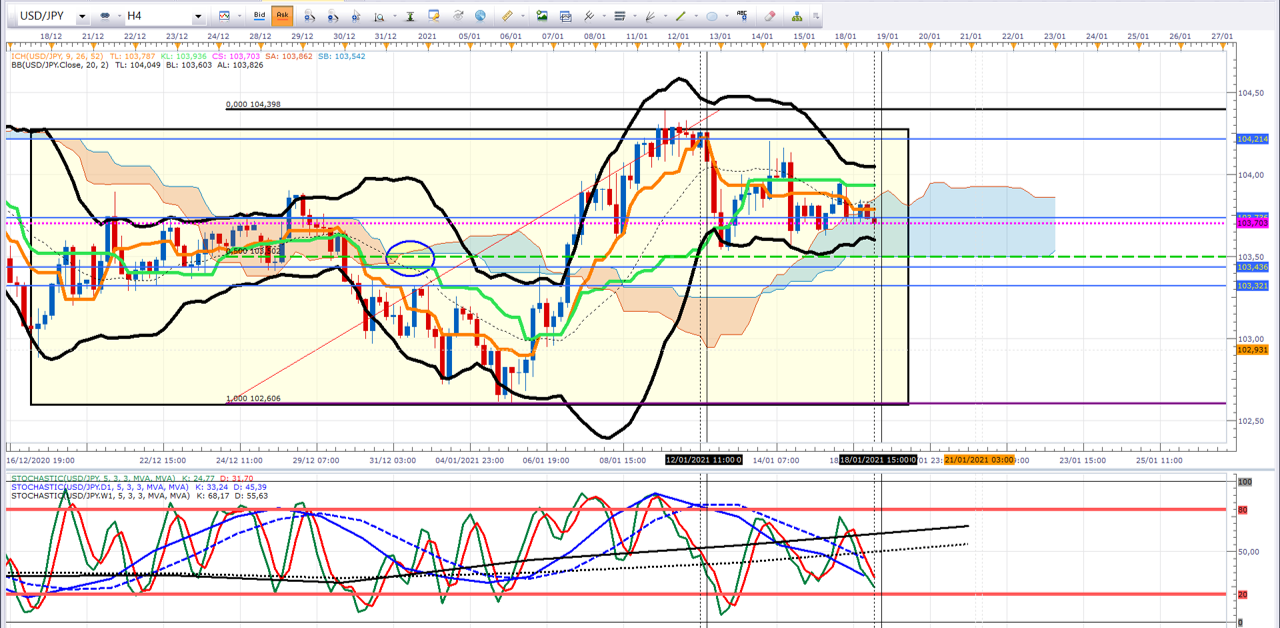1280x628 pixels.
Task: Expand the horizontal lines tool dropdown arrow
Action: [x=634, y=17]
